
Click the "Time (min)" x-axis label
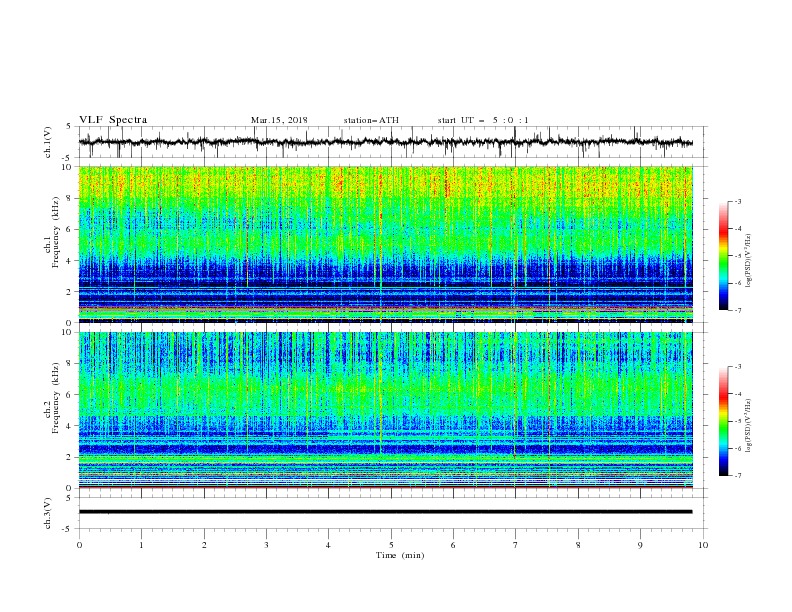pyautogui.click(x=400, y=555)
